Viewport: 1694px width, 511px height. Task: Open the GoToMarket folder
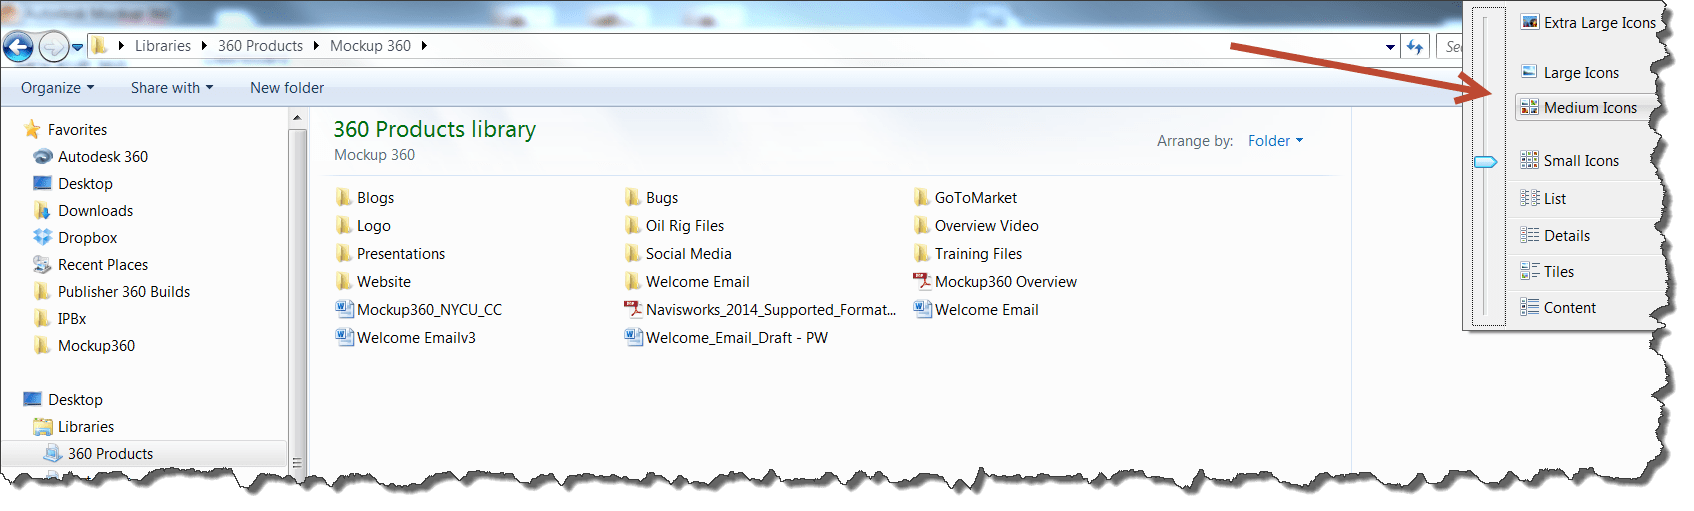[966, 197]
